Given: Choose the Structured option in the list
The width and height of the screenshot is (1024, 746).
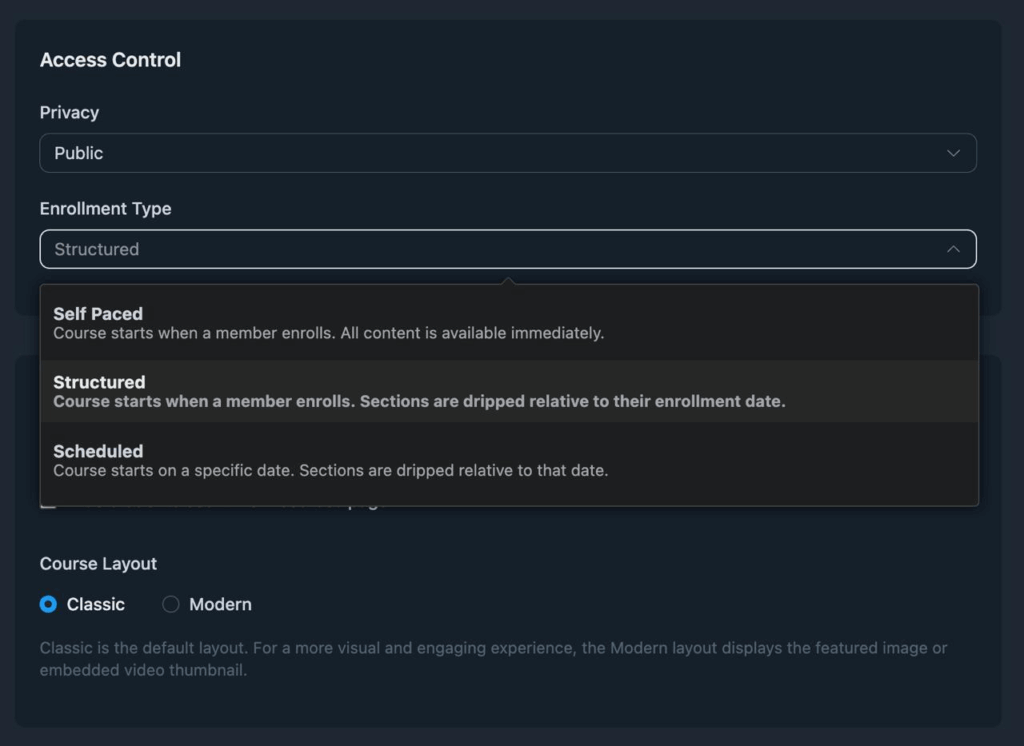Looking at the screenshot, I should [99, 382].
